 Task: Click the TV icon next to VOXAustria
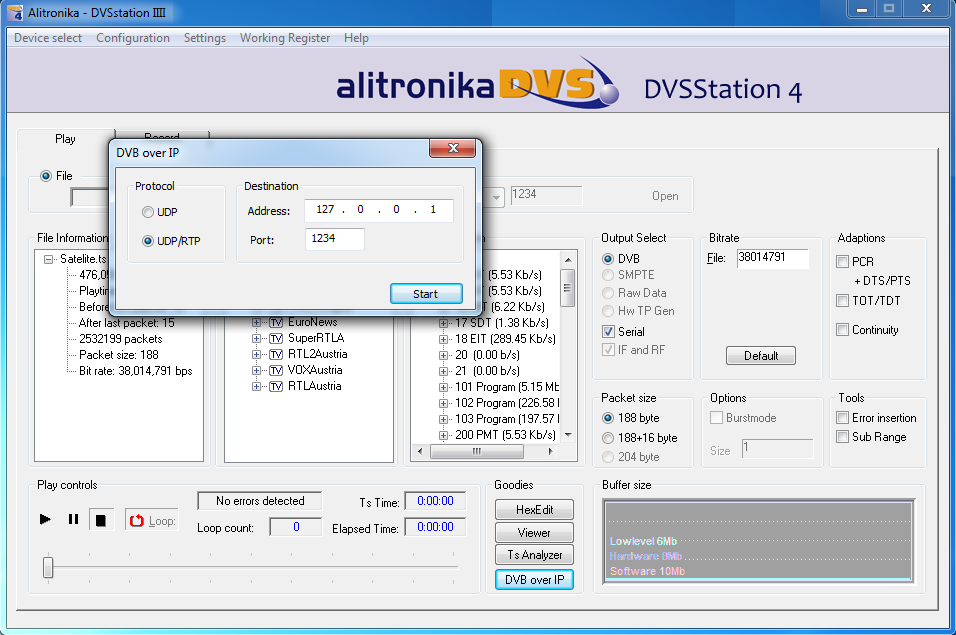tap(276, 370)
